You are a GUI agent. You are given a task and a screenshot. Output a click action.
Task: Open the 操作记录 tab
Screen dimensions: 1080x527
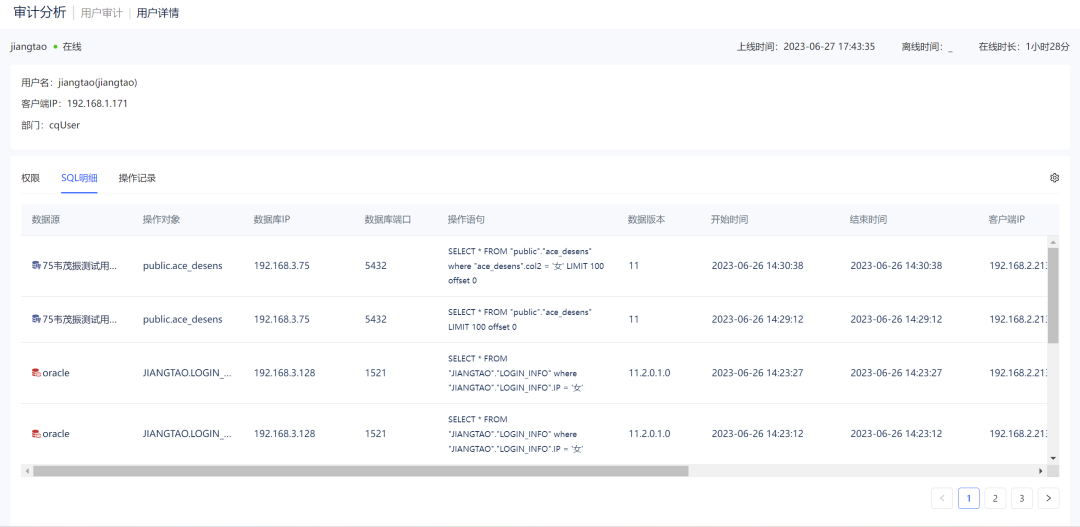coord(137,178)
